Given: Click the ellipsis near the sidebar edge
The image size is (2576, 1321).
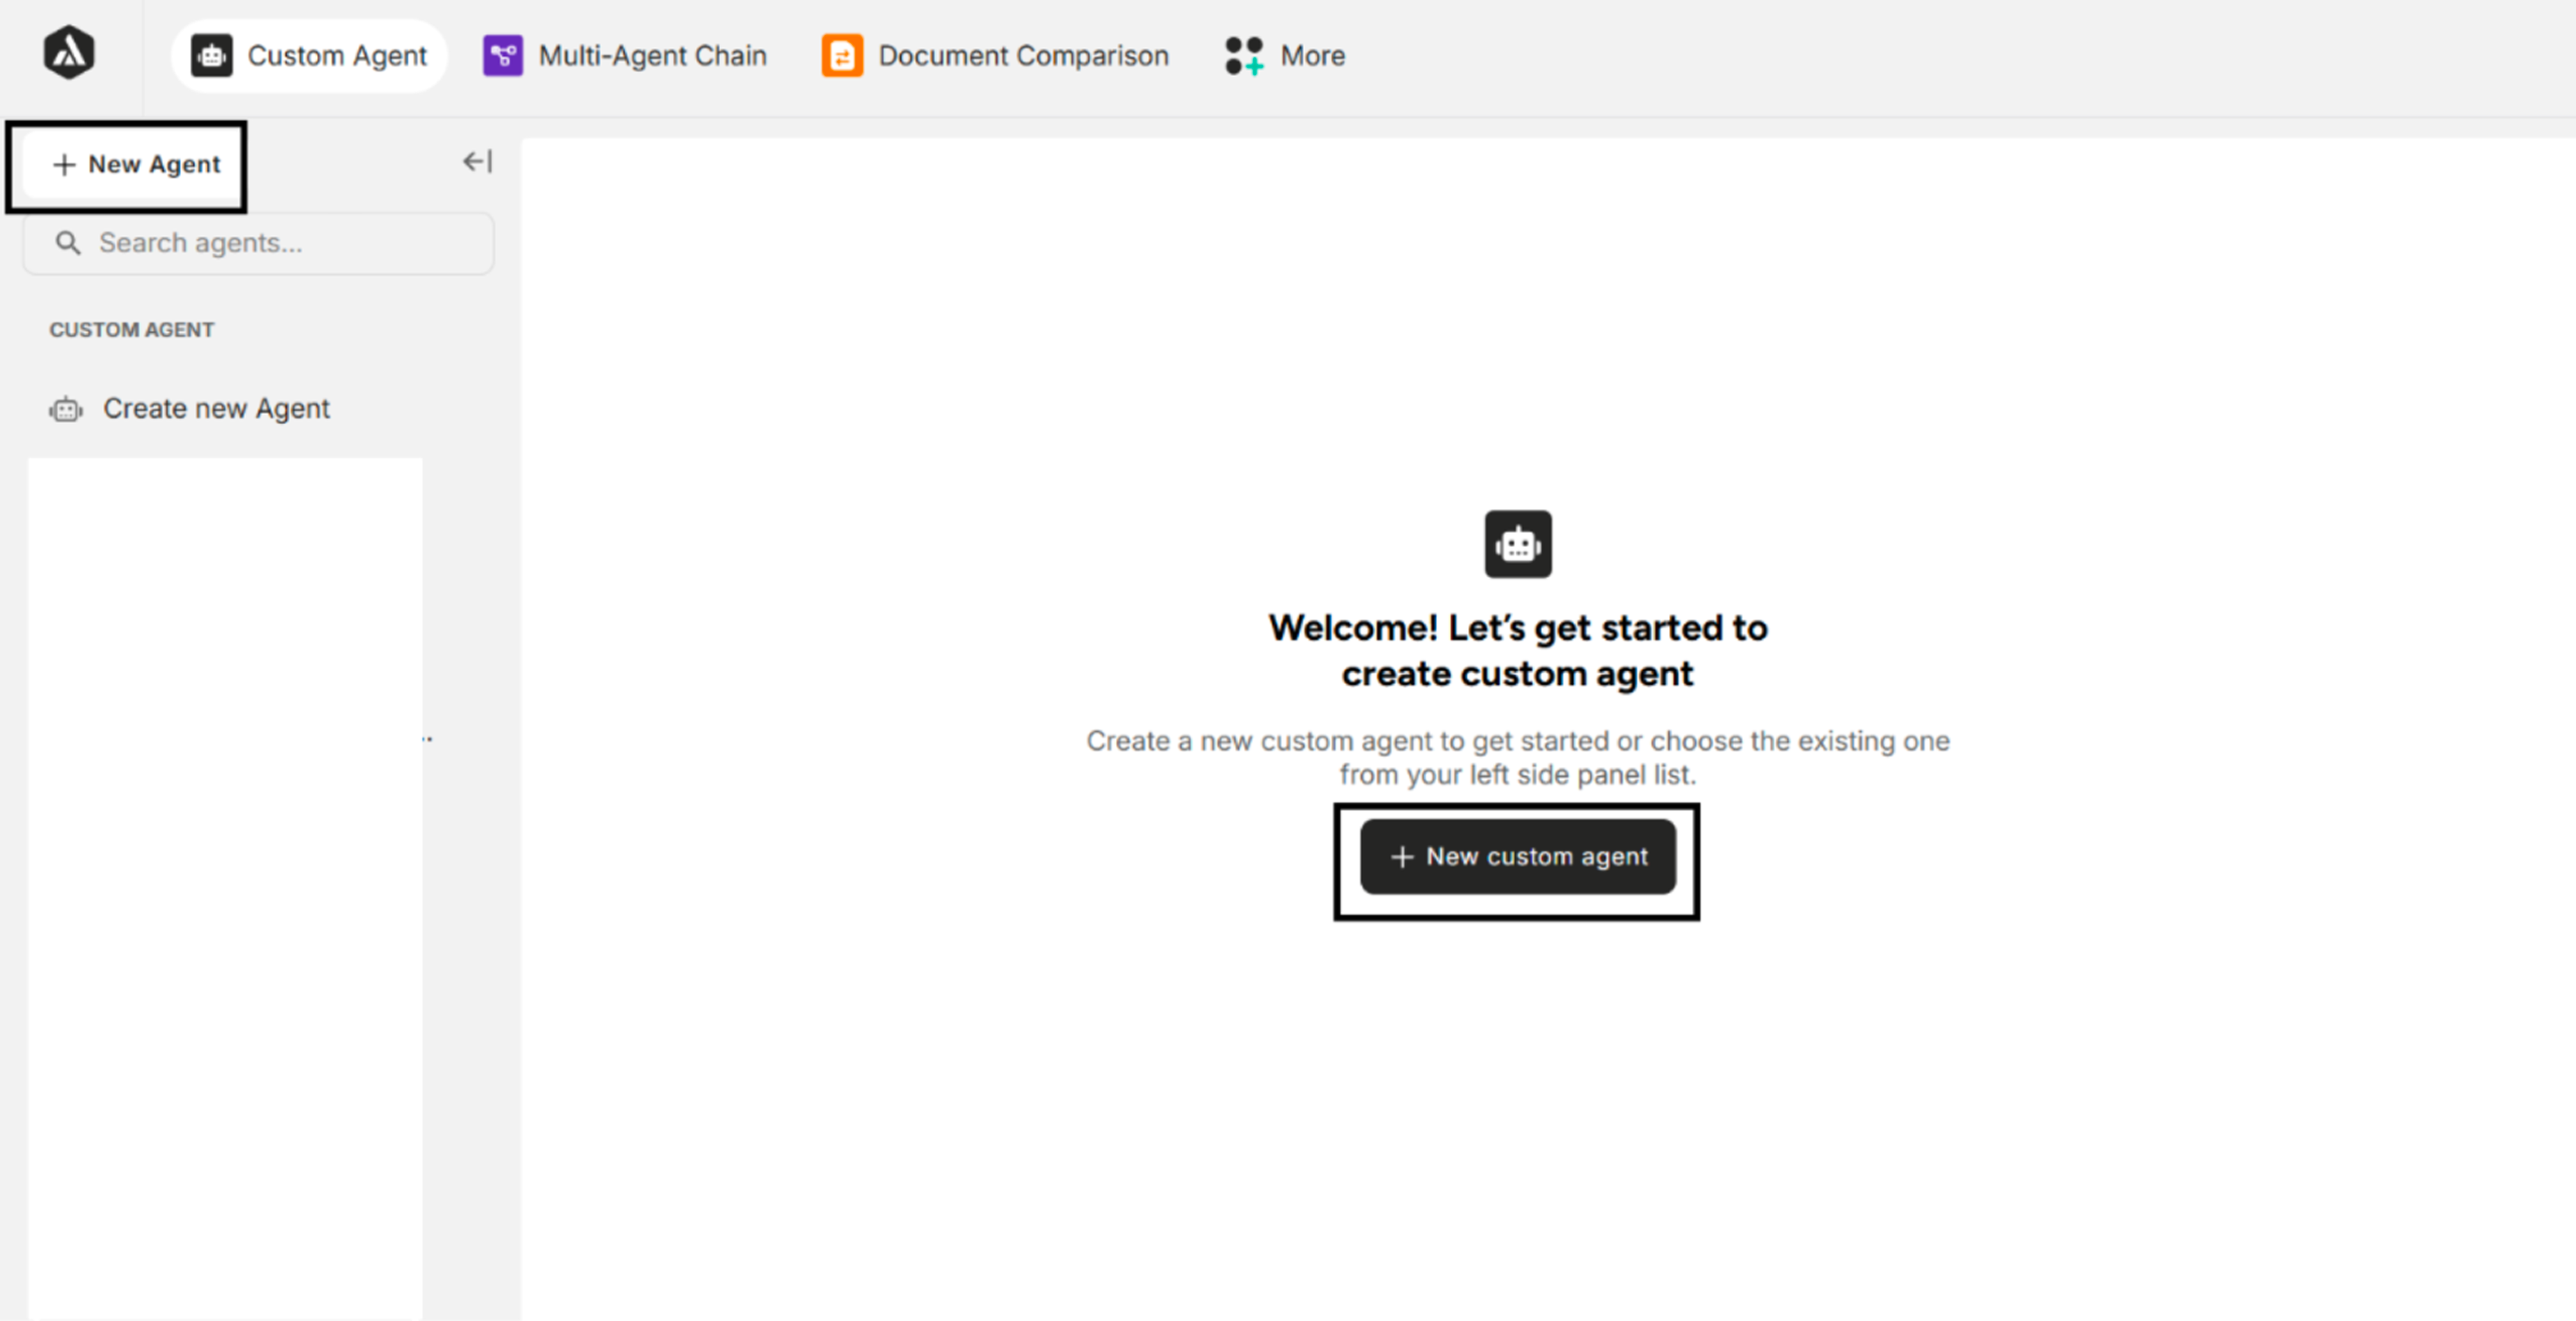Looking at the screenshot, I should point(427,738).
